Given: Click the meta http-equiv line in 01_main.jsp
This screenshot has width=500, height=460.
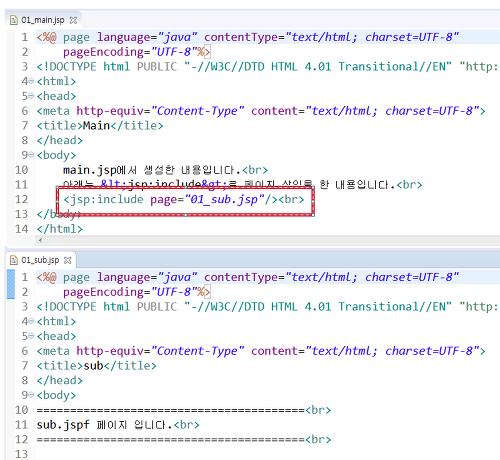Looking at the screenshot, I should tap(261, 111).
